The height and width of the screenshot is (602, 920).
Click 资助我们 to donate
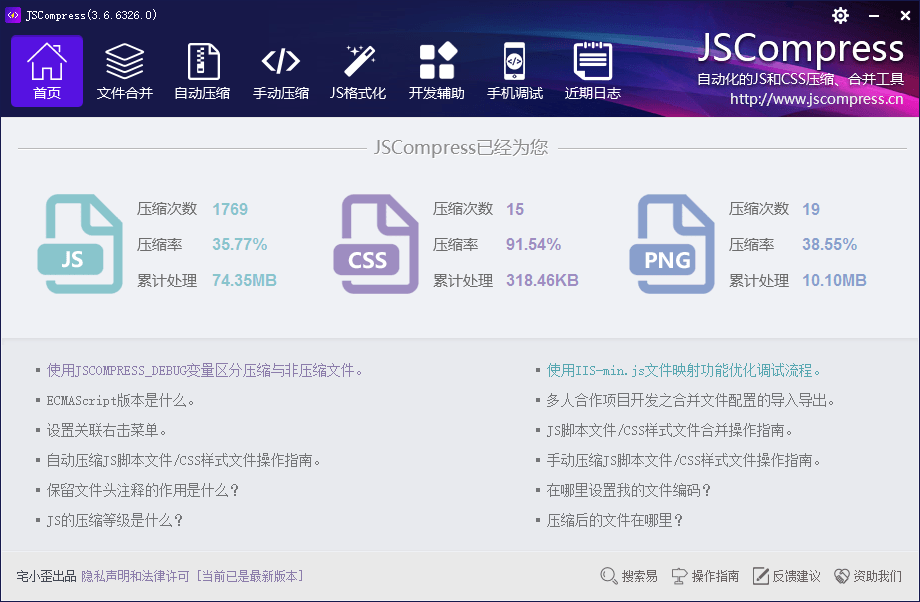pos(868,576)
